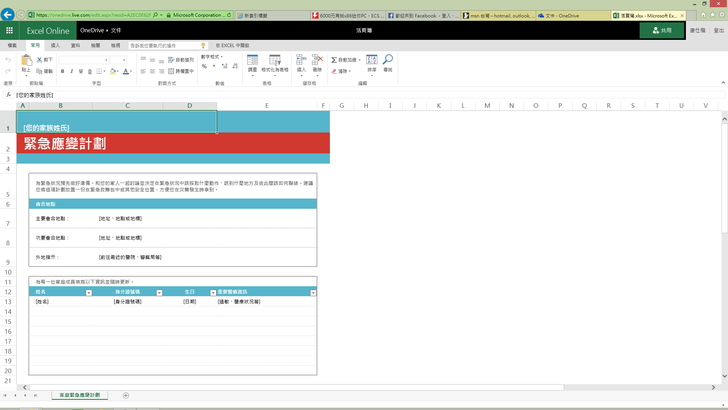Open the 生日 column filter dropdown
Image resolution: width=728 pixels, height=410 pixels.
click(x=213, y=293)
